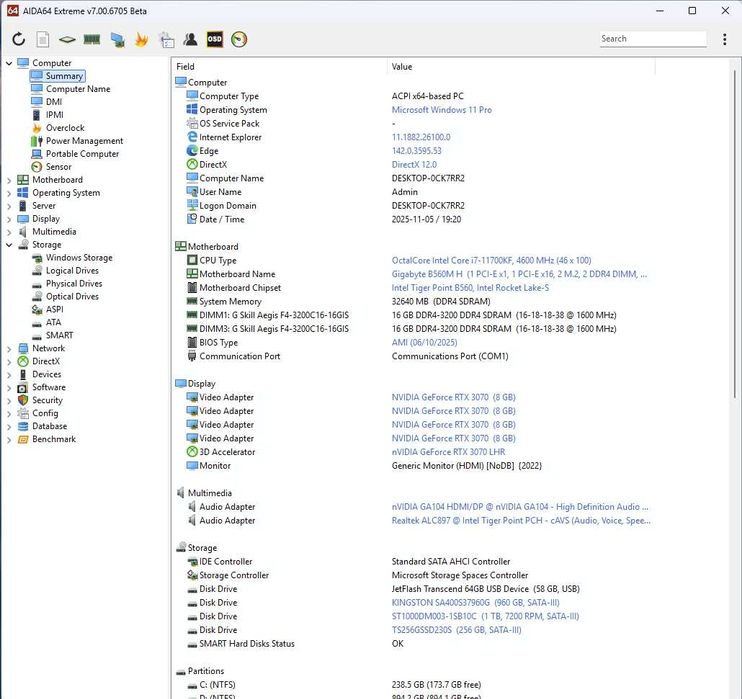Screen dimensions: 742x699
Task: Collapse the Storage tree node
Action: coord(9,245)
